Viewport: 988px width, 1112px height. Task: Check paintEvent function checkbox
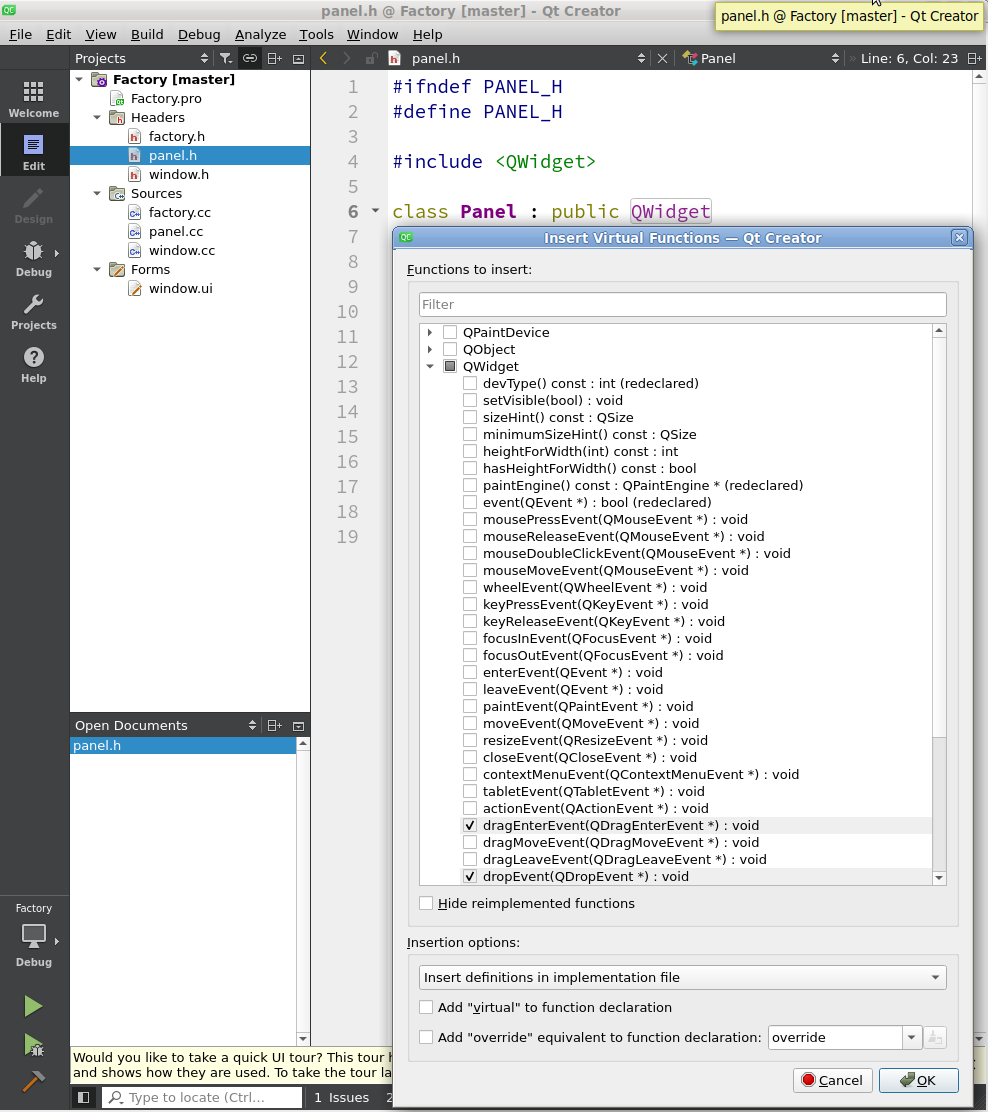tap(470, 706)
